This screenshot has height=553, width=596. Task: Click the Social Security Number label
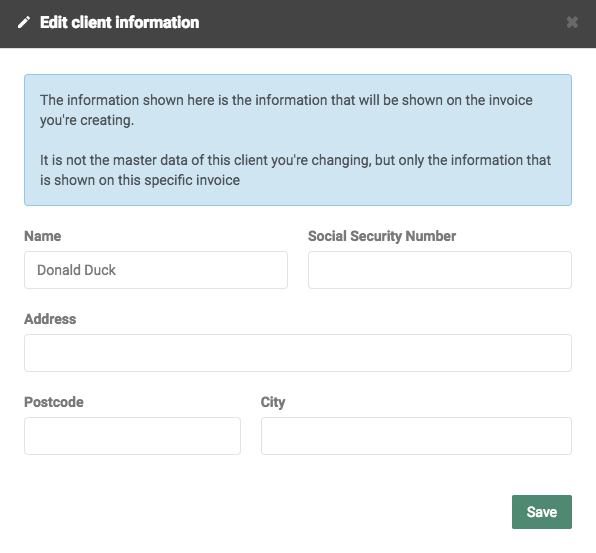click(382, 236)
